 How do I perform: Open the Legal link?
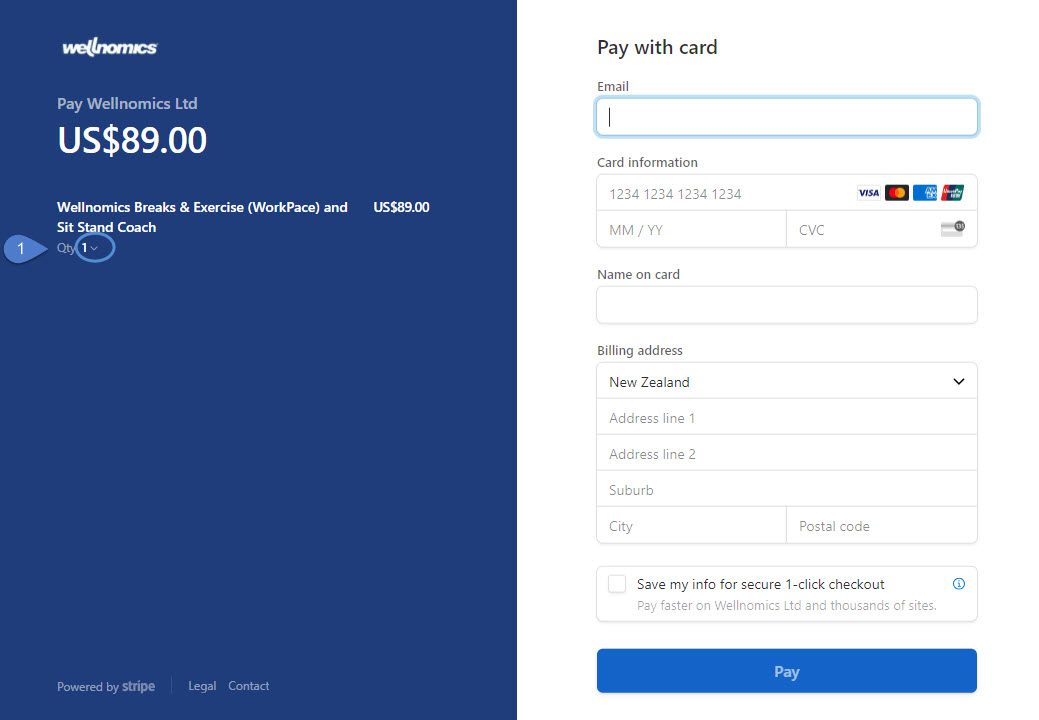[202, 686]
